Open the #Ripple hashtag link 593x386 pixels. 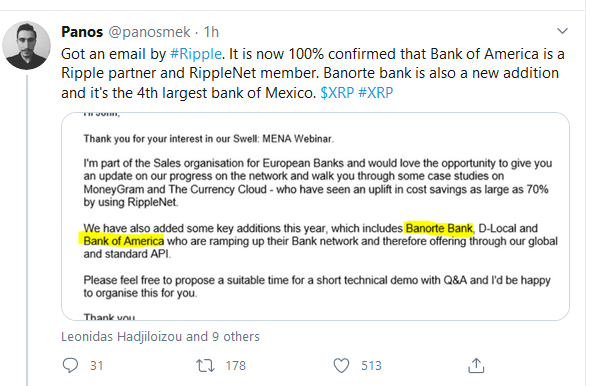[x=196, y=54]
